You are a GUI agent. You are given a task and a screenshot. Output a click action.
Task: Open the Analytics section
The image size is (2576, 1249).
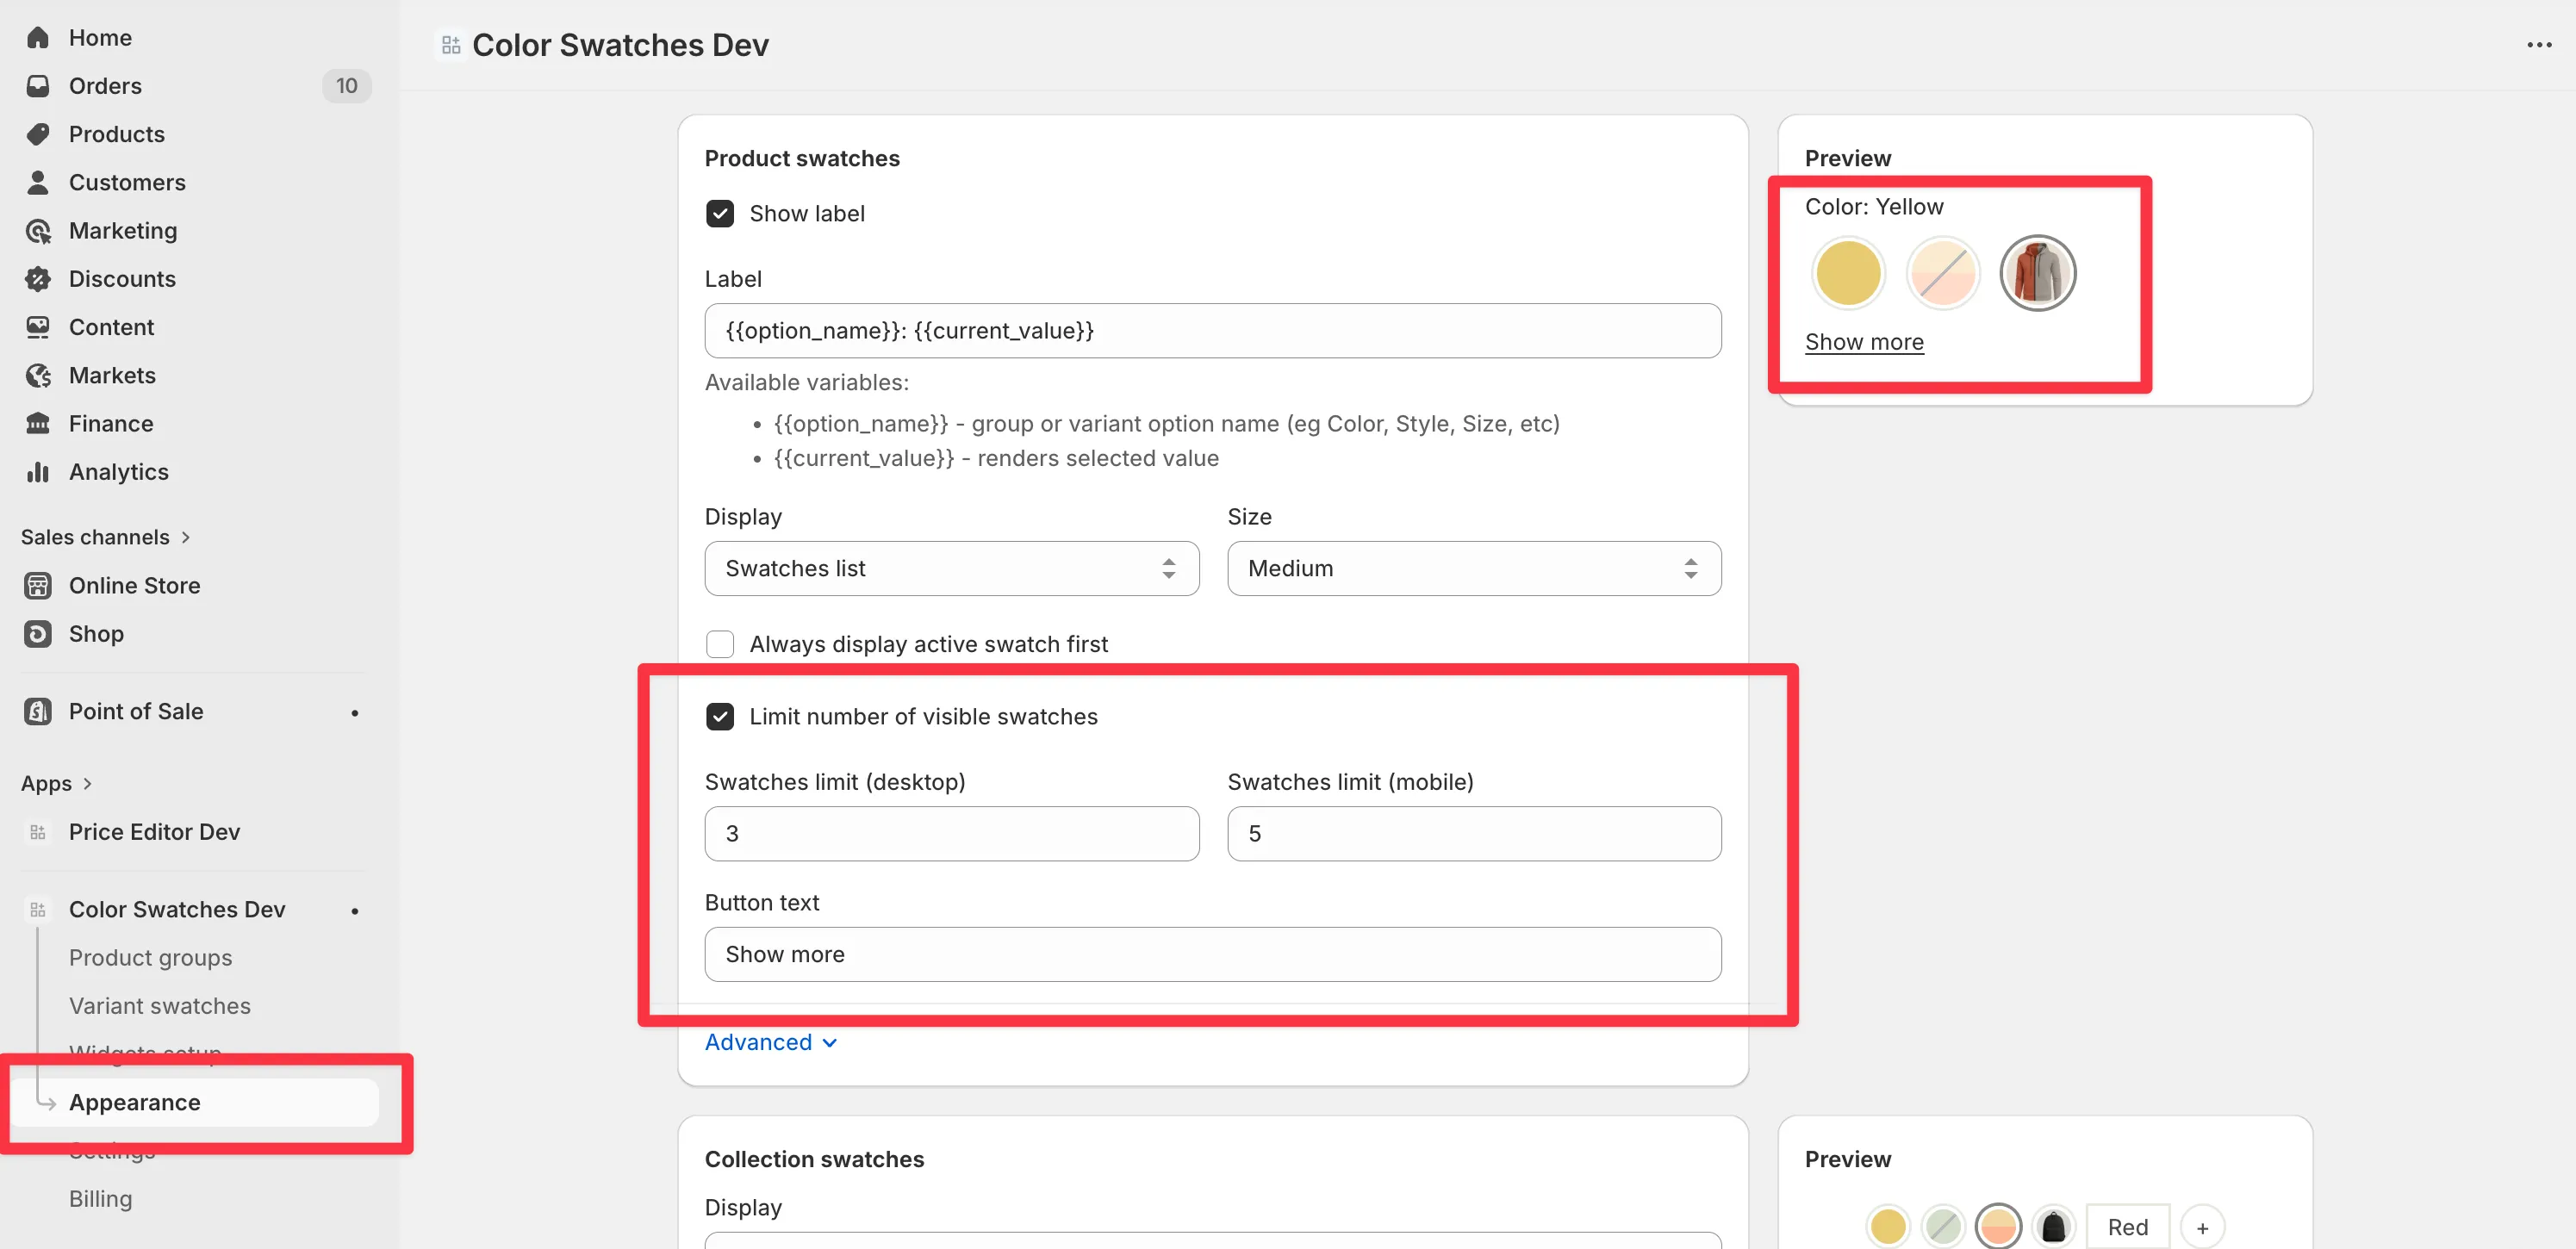point(118,471)
